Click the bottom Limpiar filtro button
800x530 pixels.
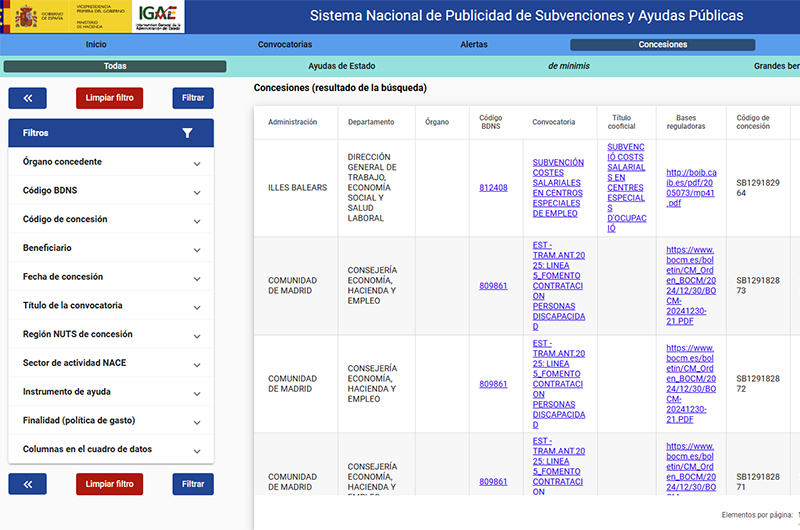tap(110, 484)
